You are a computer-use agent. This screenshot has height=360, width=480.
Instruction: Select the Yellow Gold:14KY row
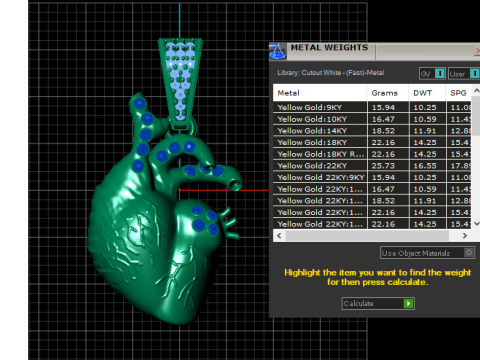click(x=372, y=131)
